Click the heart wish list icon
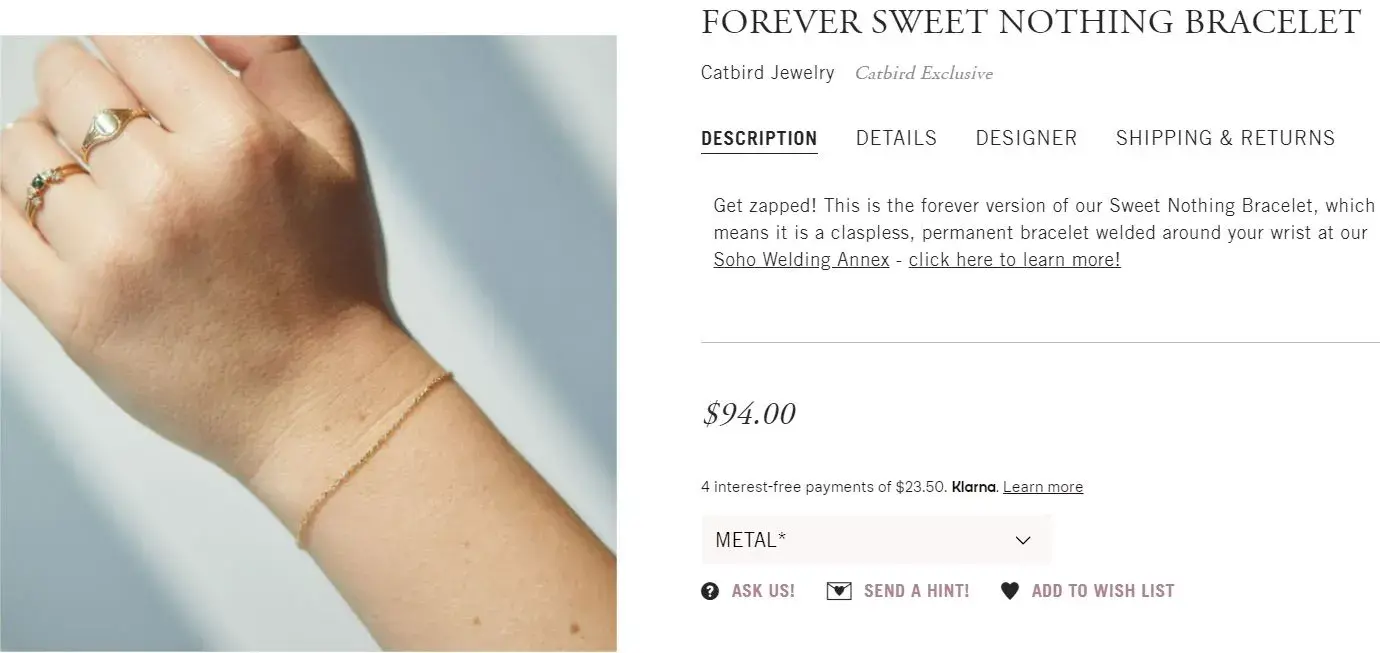Image resolution: width=1380 pixels, height=653 pixels. point(1010,591)
